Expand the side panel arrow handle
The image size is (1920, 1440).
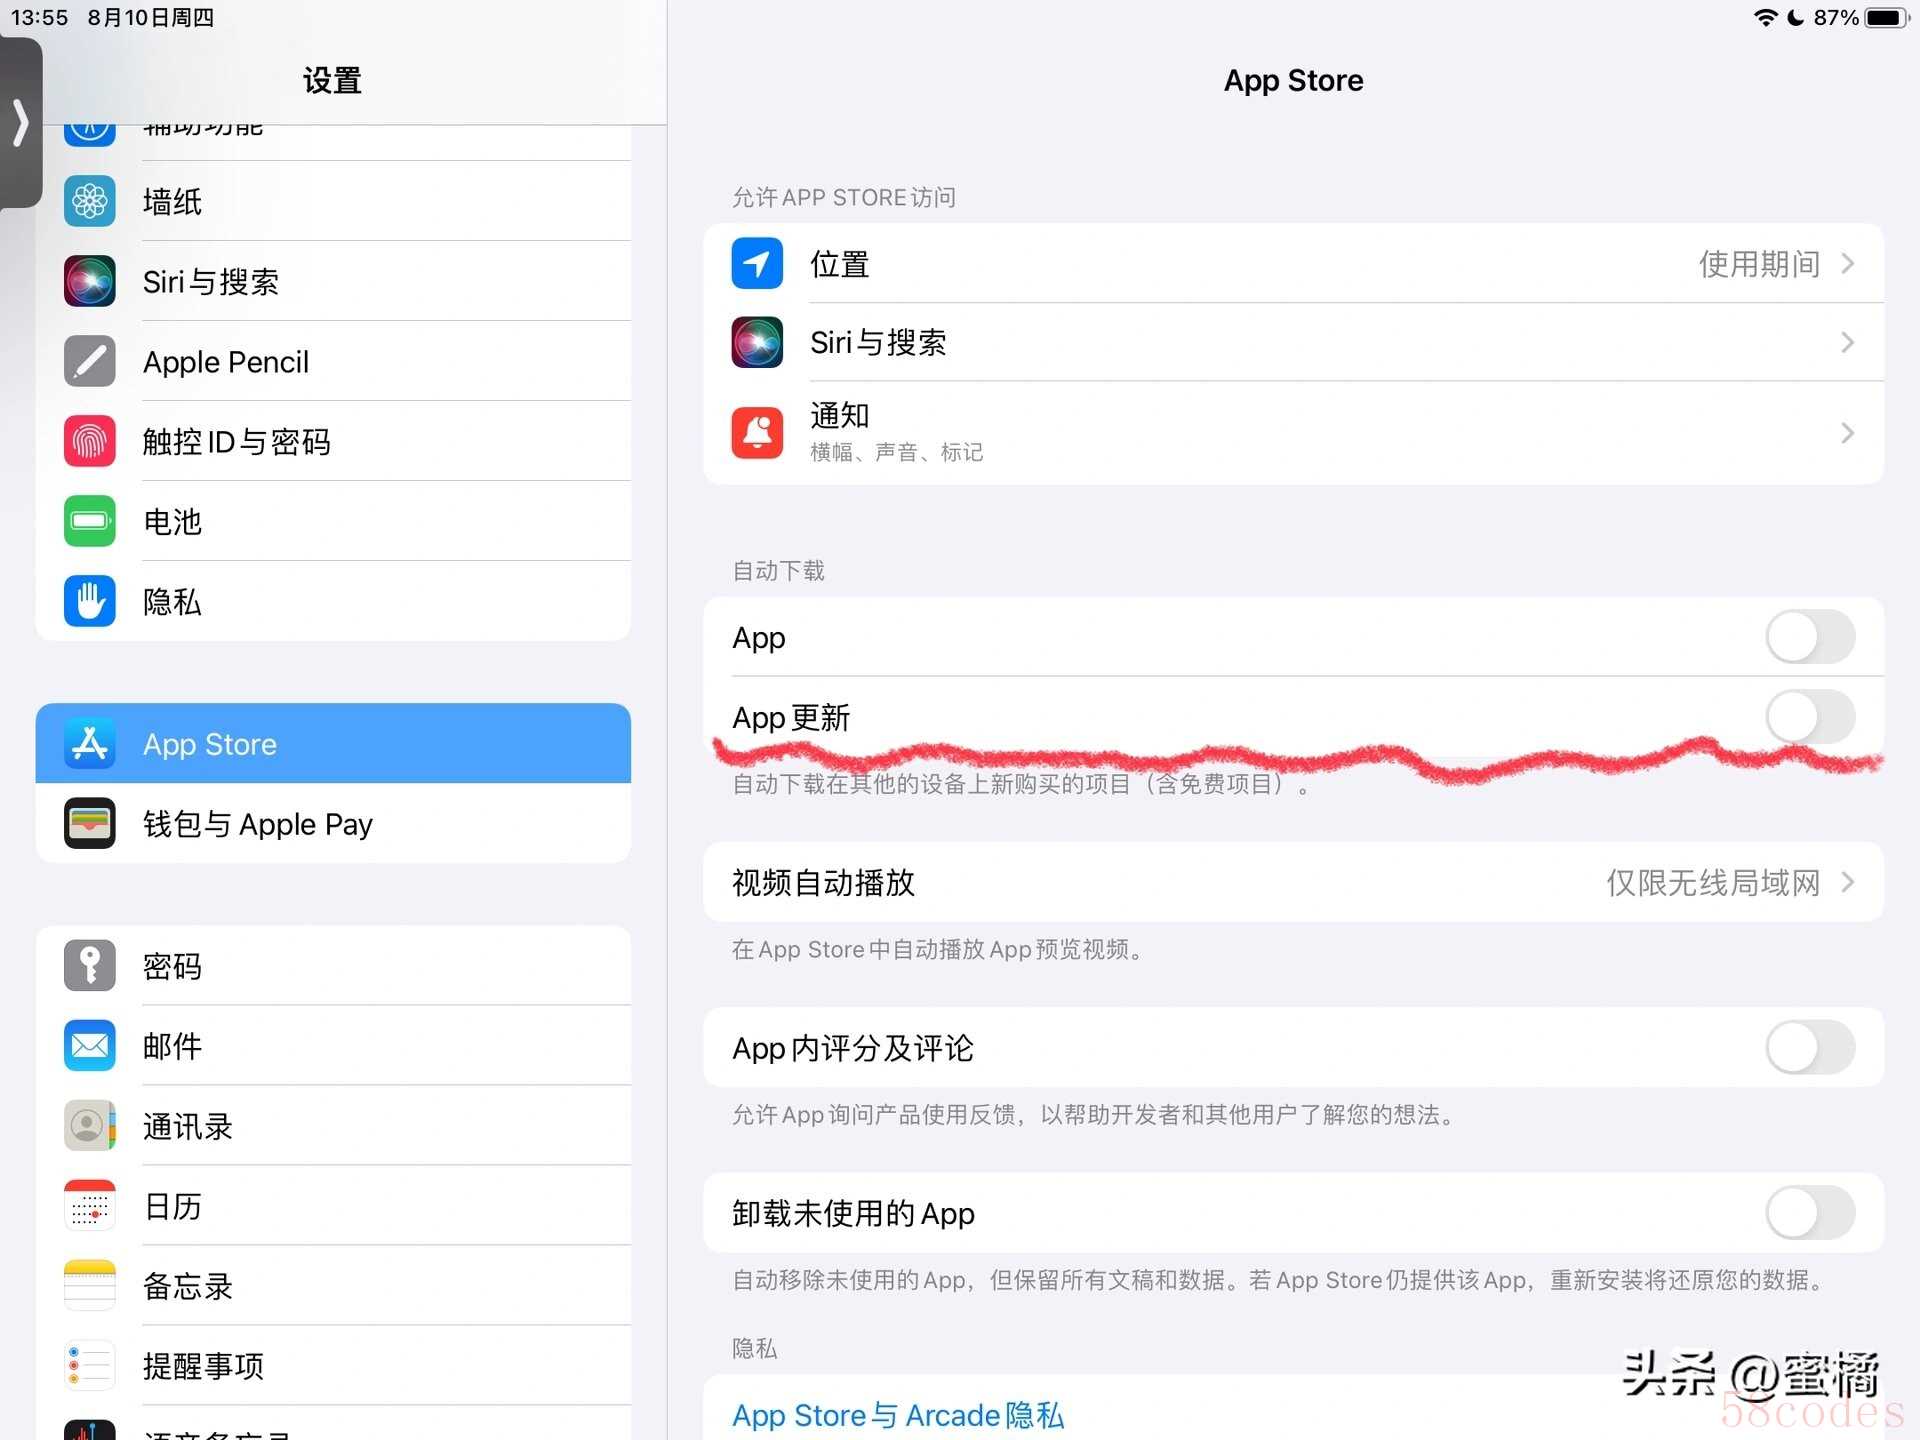(20, 122)
